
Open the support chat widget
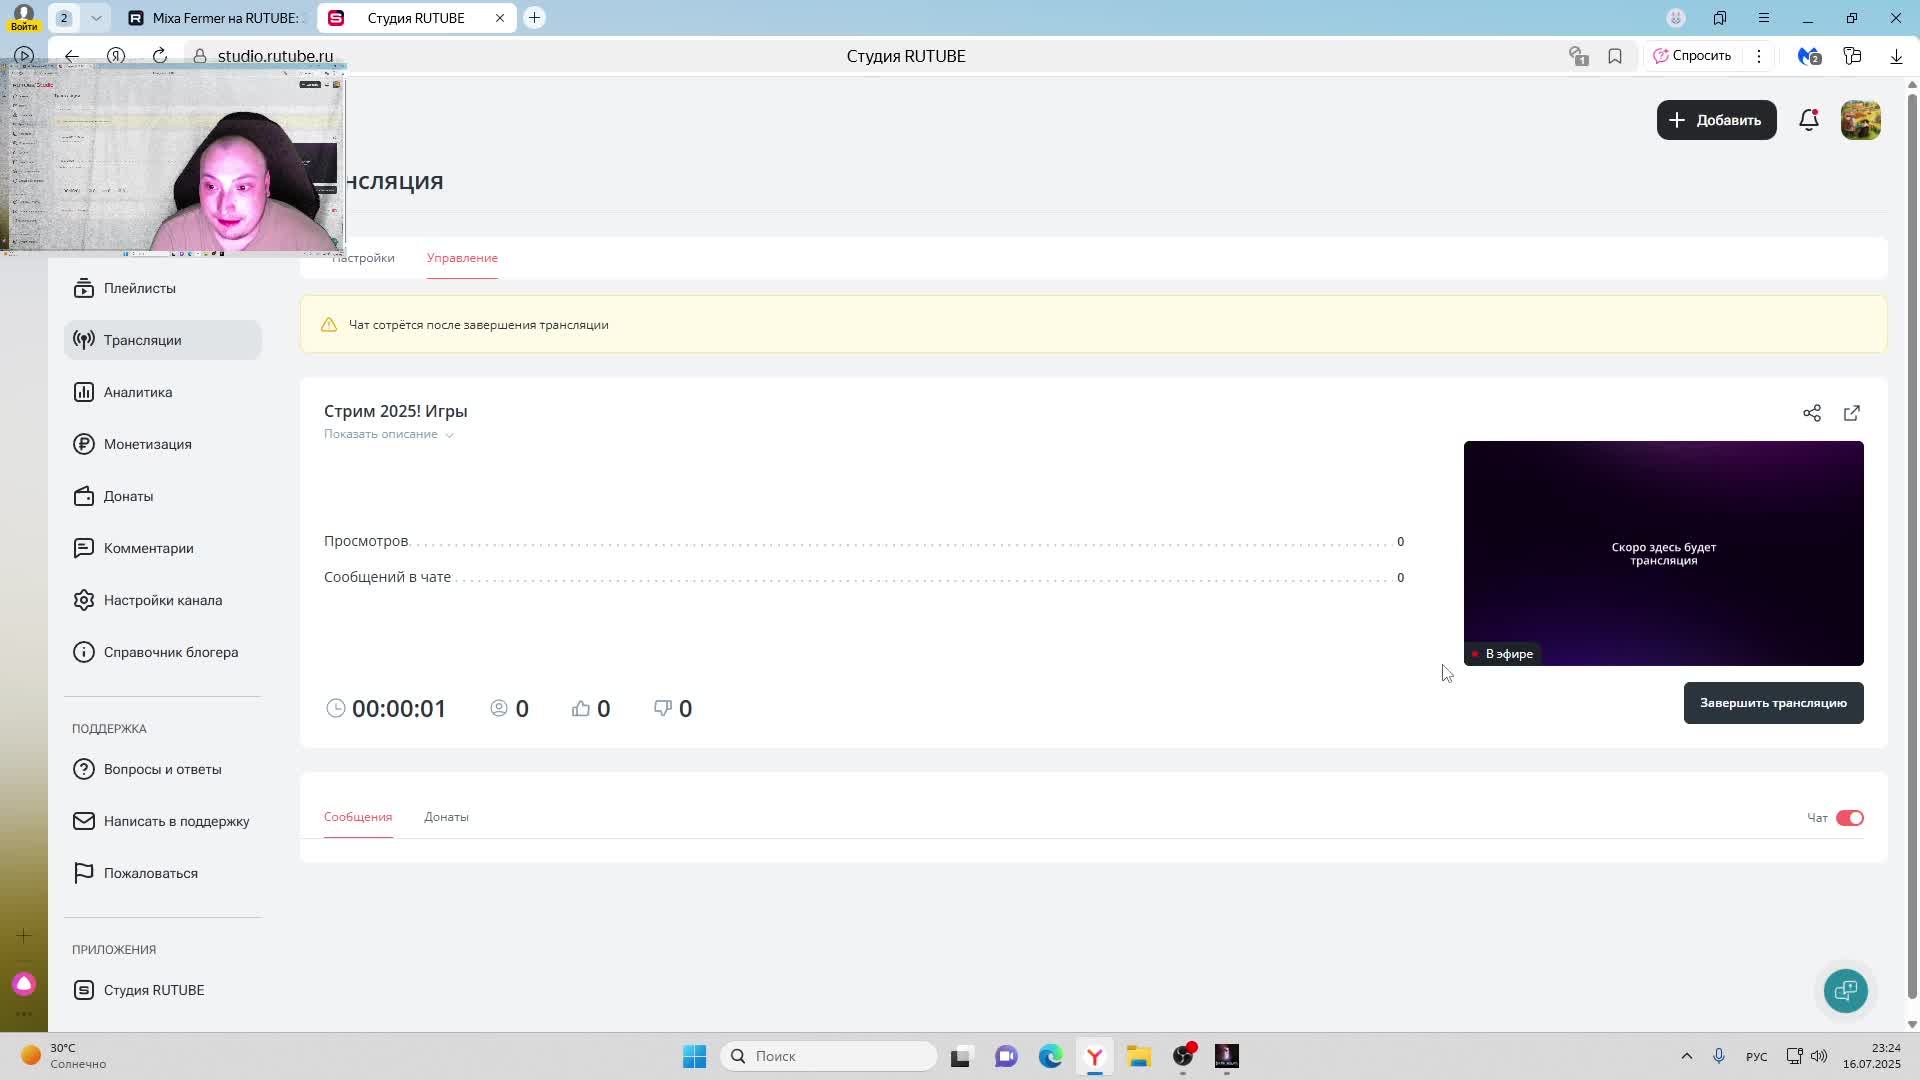point(1845,990)
